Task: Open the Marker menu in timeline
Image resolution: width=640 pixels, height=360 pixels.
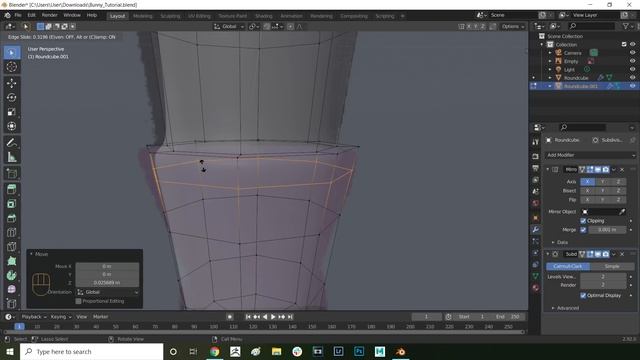Action: click(100, 317)
